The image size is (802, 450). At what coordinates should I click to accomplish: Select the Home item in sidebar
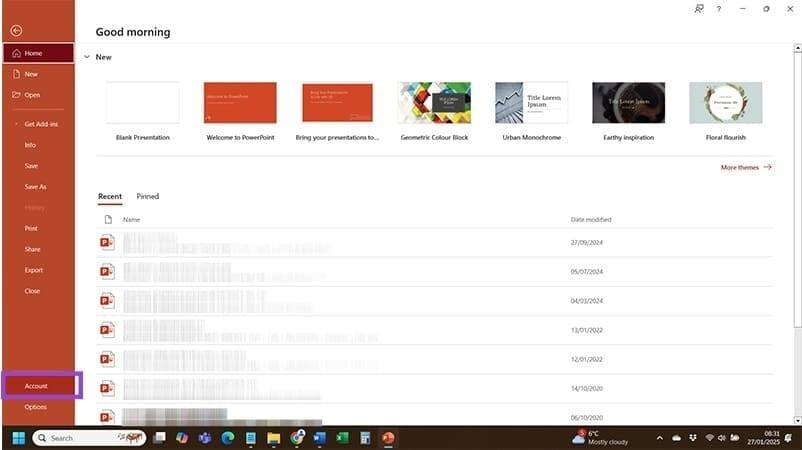pyautogui.click(x=38, y=53)
